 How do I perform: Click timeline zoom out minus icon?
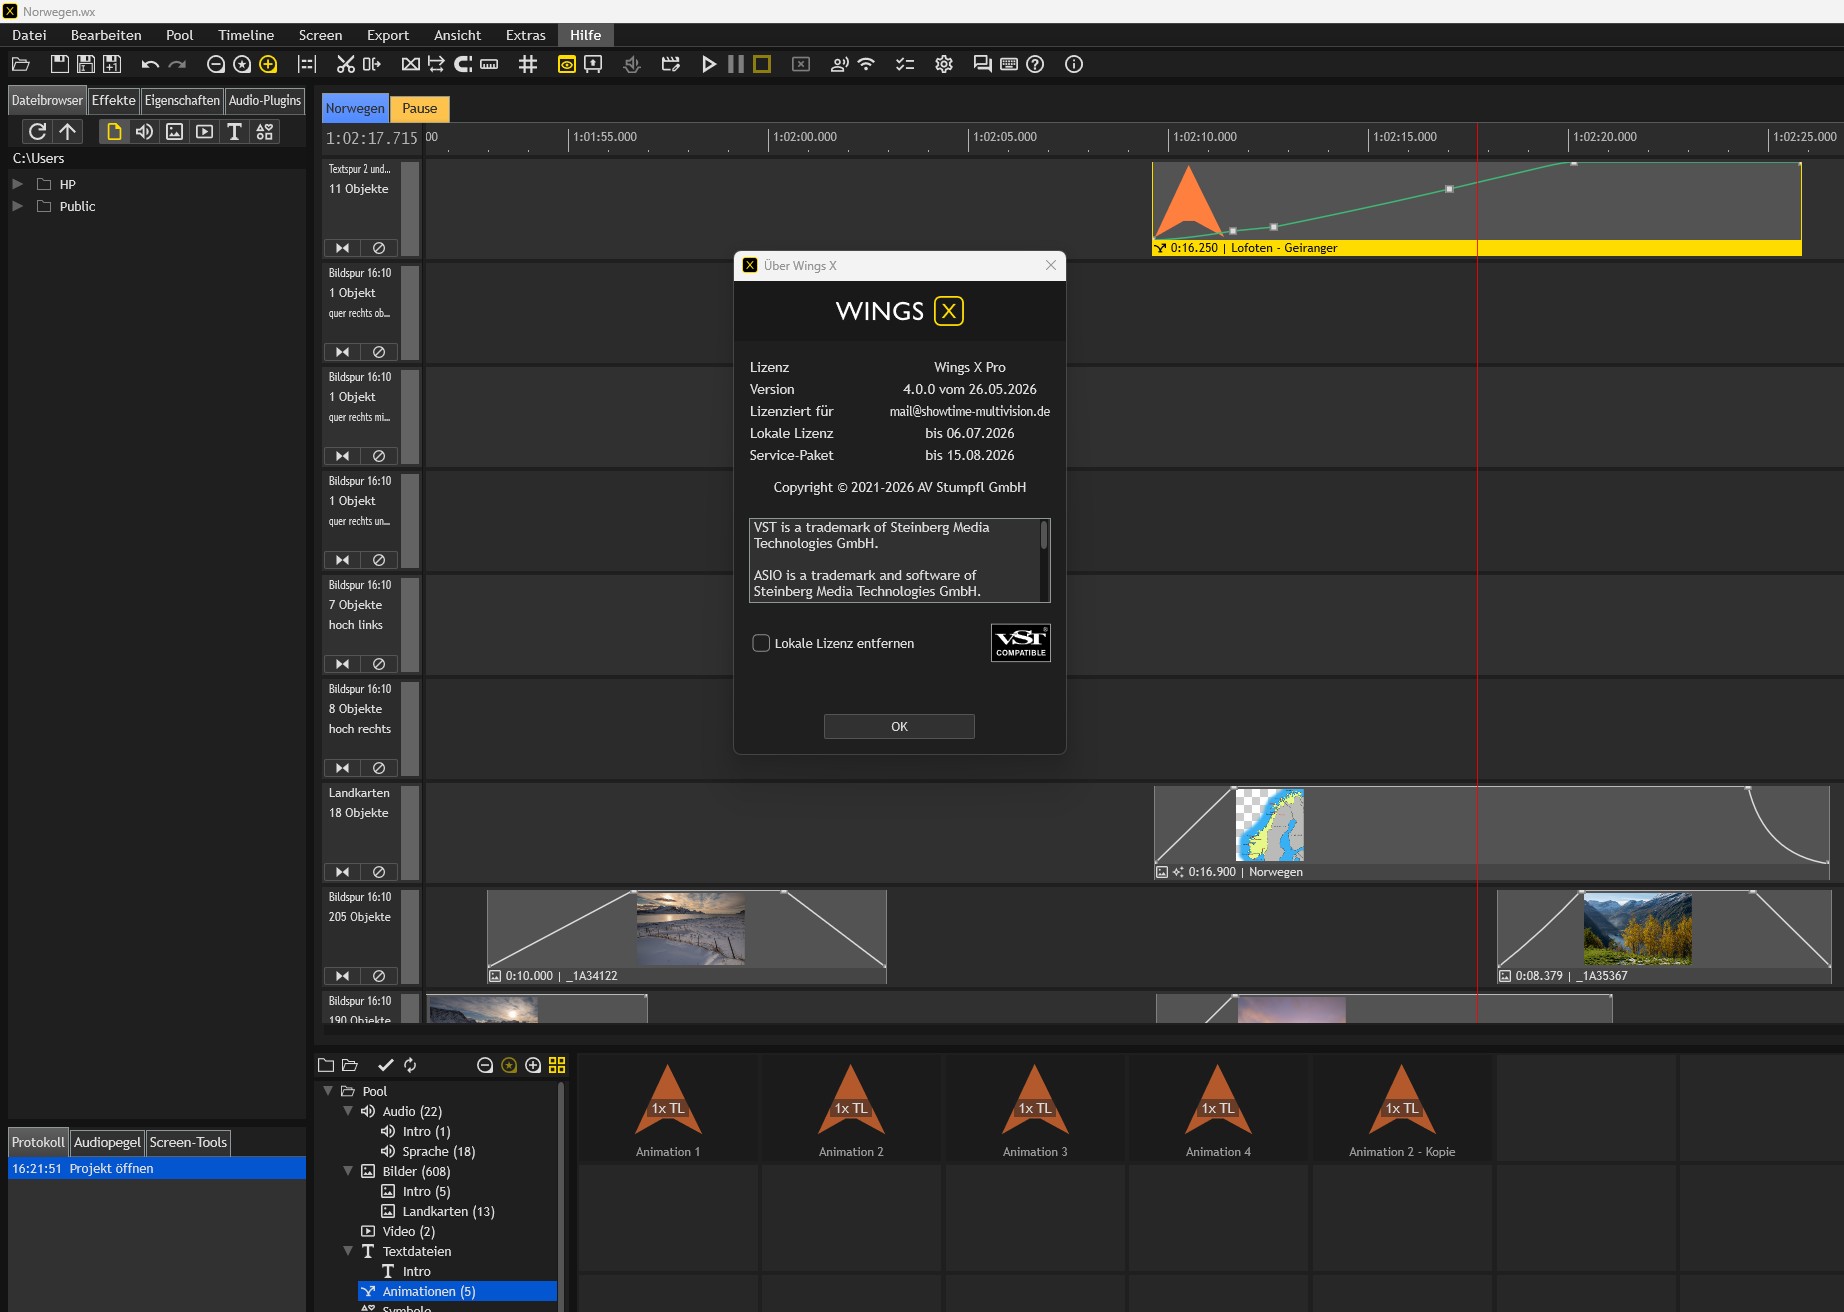[x=216, y=64]
